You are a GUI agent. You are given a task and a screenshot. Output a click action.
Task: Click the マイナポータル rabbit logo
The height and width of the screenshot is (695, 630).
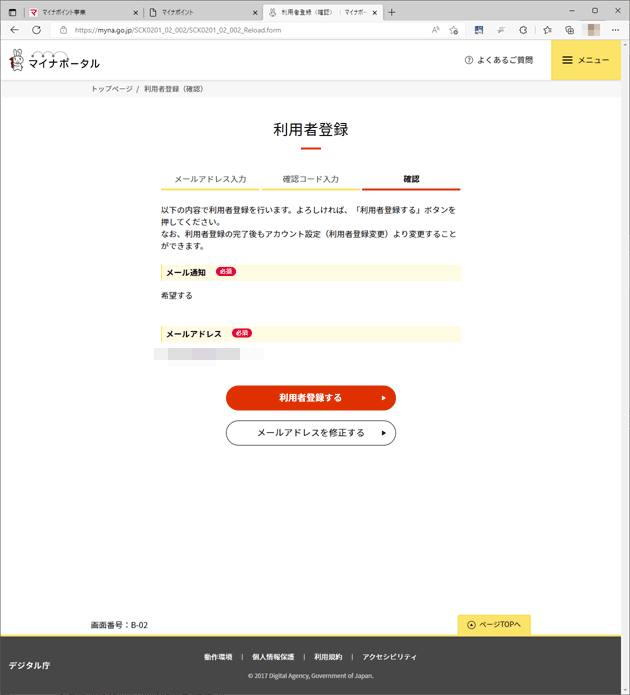point(55,60)
